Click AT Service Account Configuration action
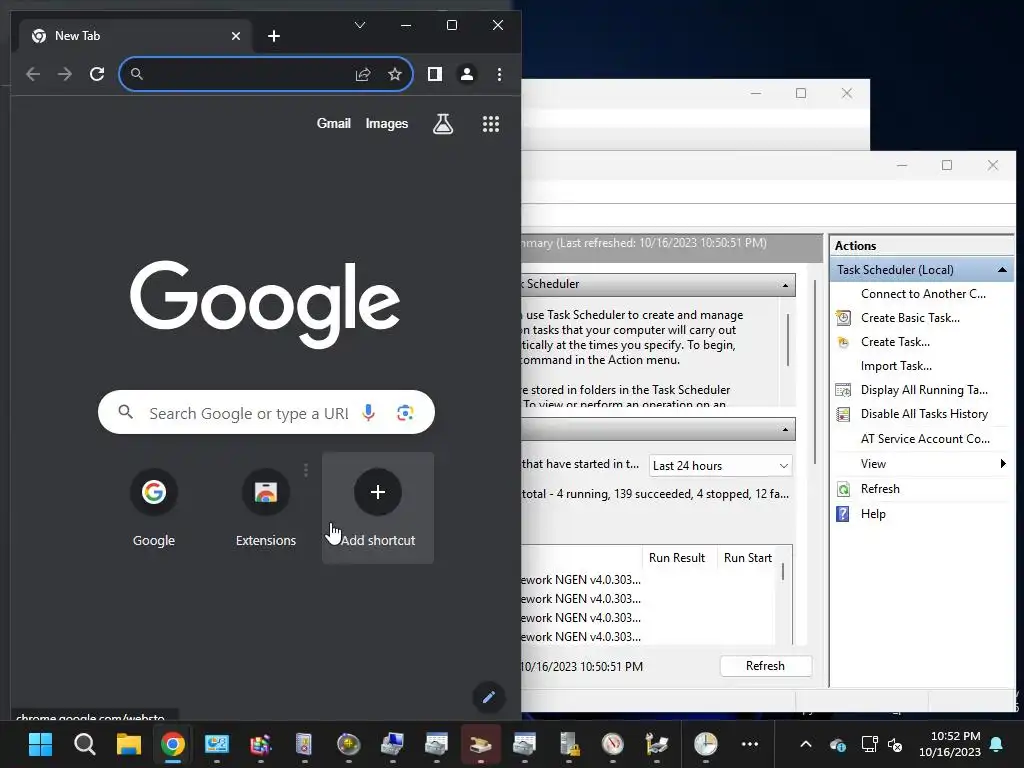This screenshot has width=1024, height=768. 925,439
